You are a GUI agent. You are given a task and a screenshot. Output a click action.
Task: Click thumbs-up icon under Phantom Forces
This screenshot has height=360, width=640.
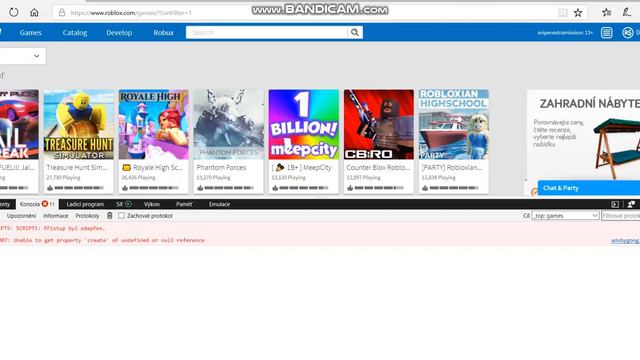click(x=200, y=188)
